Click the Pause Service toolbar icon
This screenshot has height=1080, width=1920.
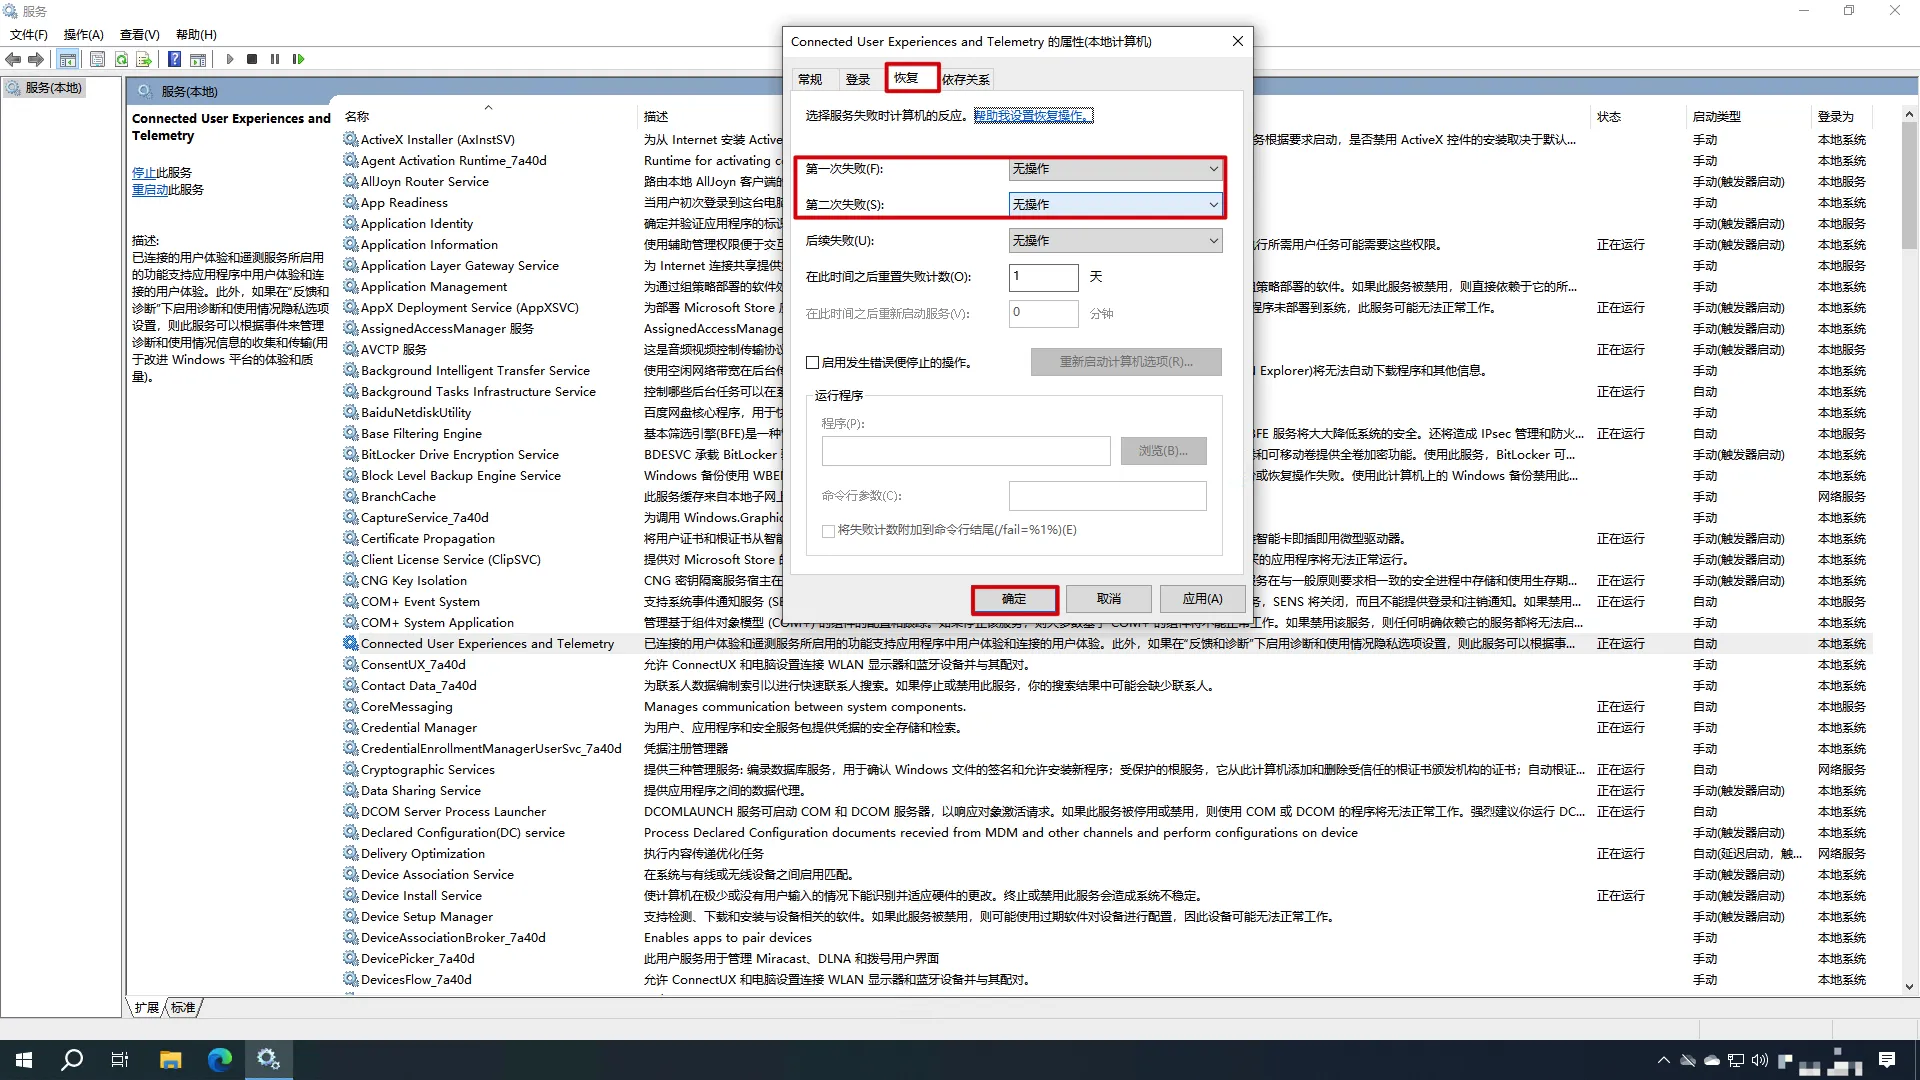[x=275, y=59]
